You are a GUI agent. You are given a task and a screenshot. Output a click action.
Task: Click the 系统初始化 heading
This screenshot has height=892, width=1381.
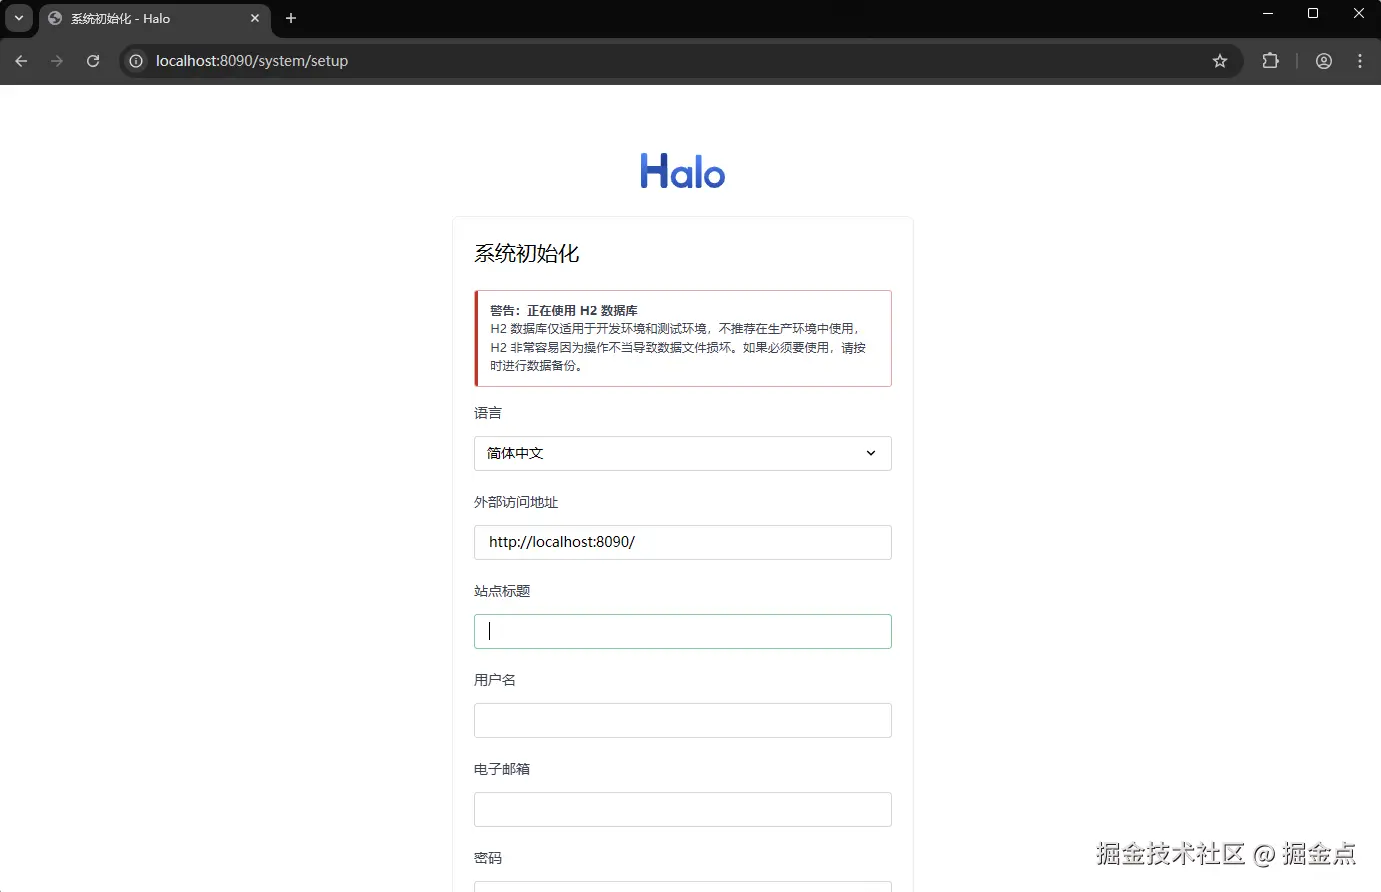[527, 254]
